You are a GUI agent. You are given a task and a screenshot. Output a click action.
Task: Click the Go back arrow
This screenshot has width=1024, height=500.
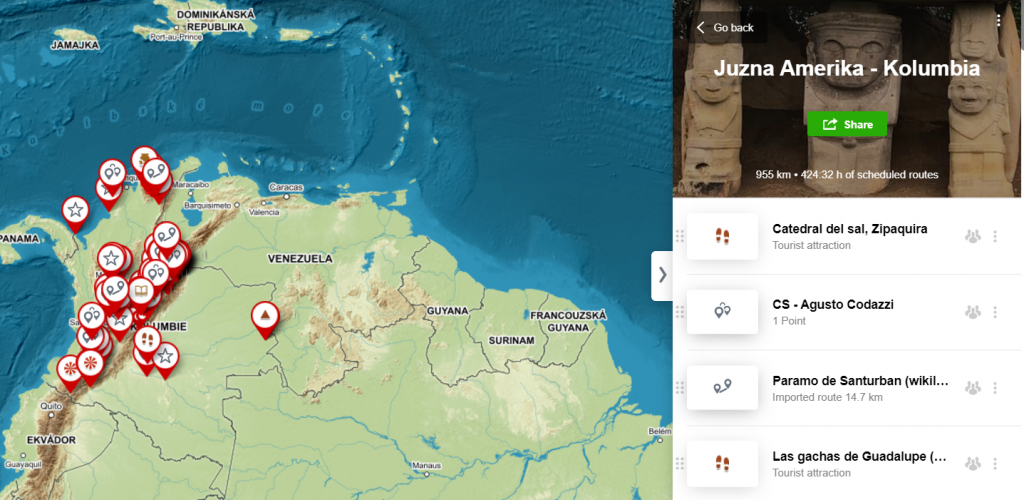(x=701, y=27)
